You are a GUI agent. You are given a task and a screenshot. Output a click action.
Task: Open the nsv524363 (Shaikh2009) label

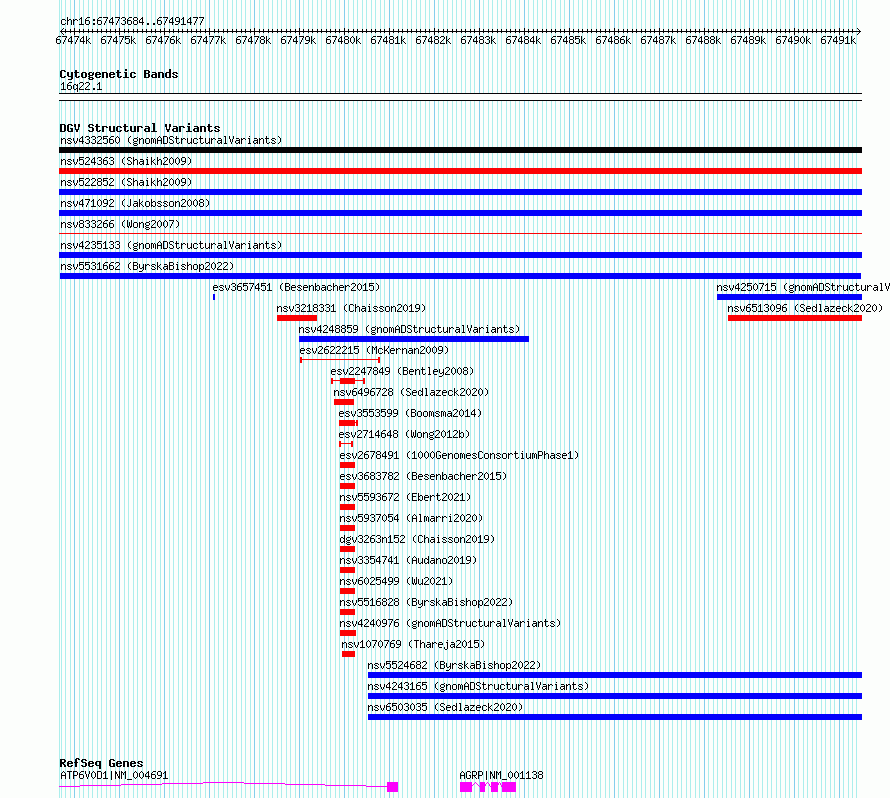[x=126, y=161]
